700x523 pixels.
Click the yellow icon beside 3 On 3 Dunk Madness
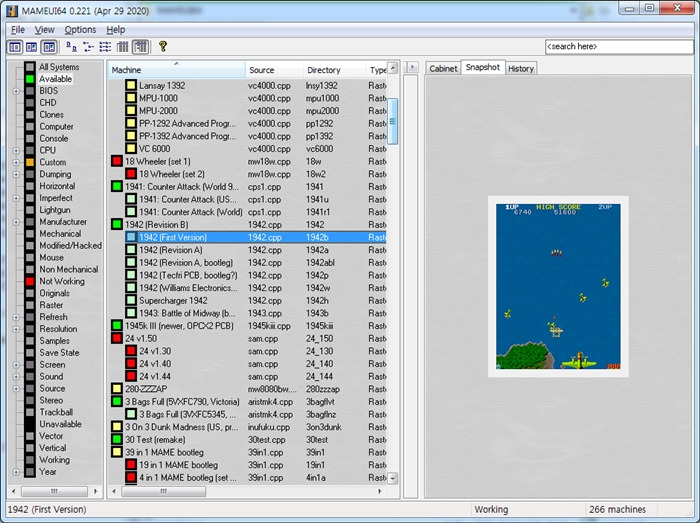117,427
